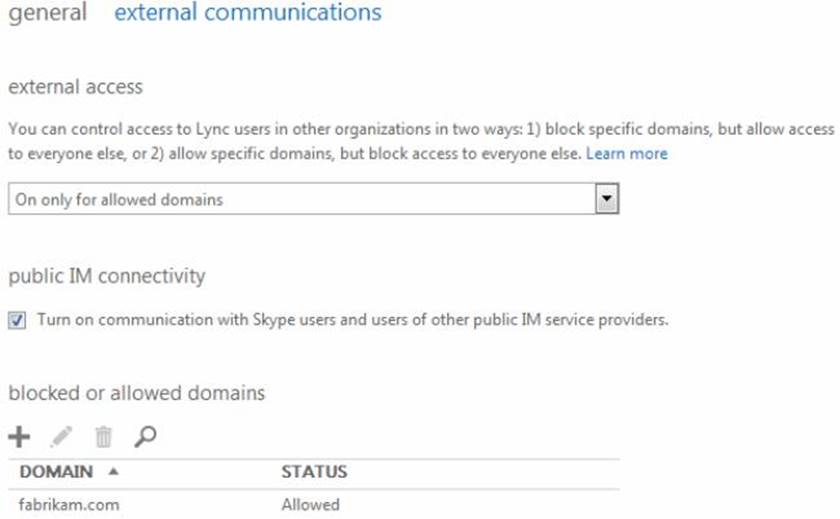Click the edit pencil icon
This screenshot has height=519, width=840.
pyautogui.click(x=61, y=436)
